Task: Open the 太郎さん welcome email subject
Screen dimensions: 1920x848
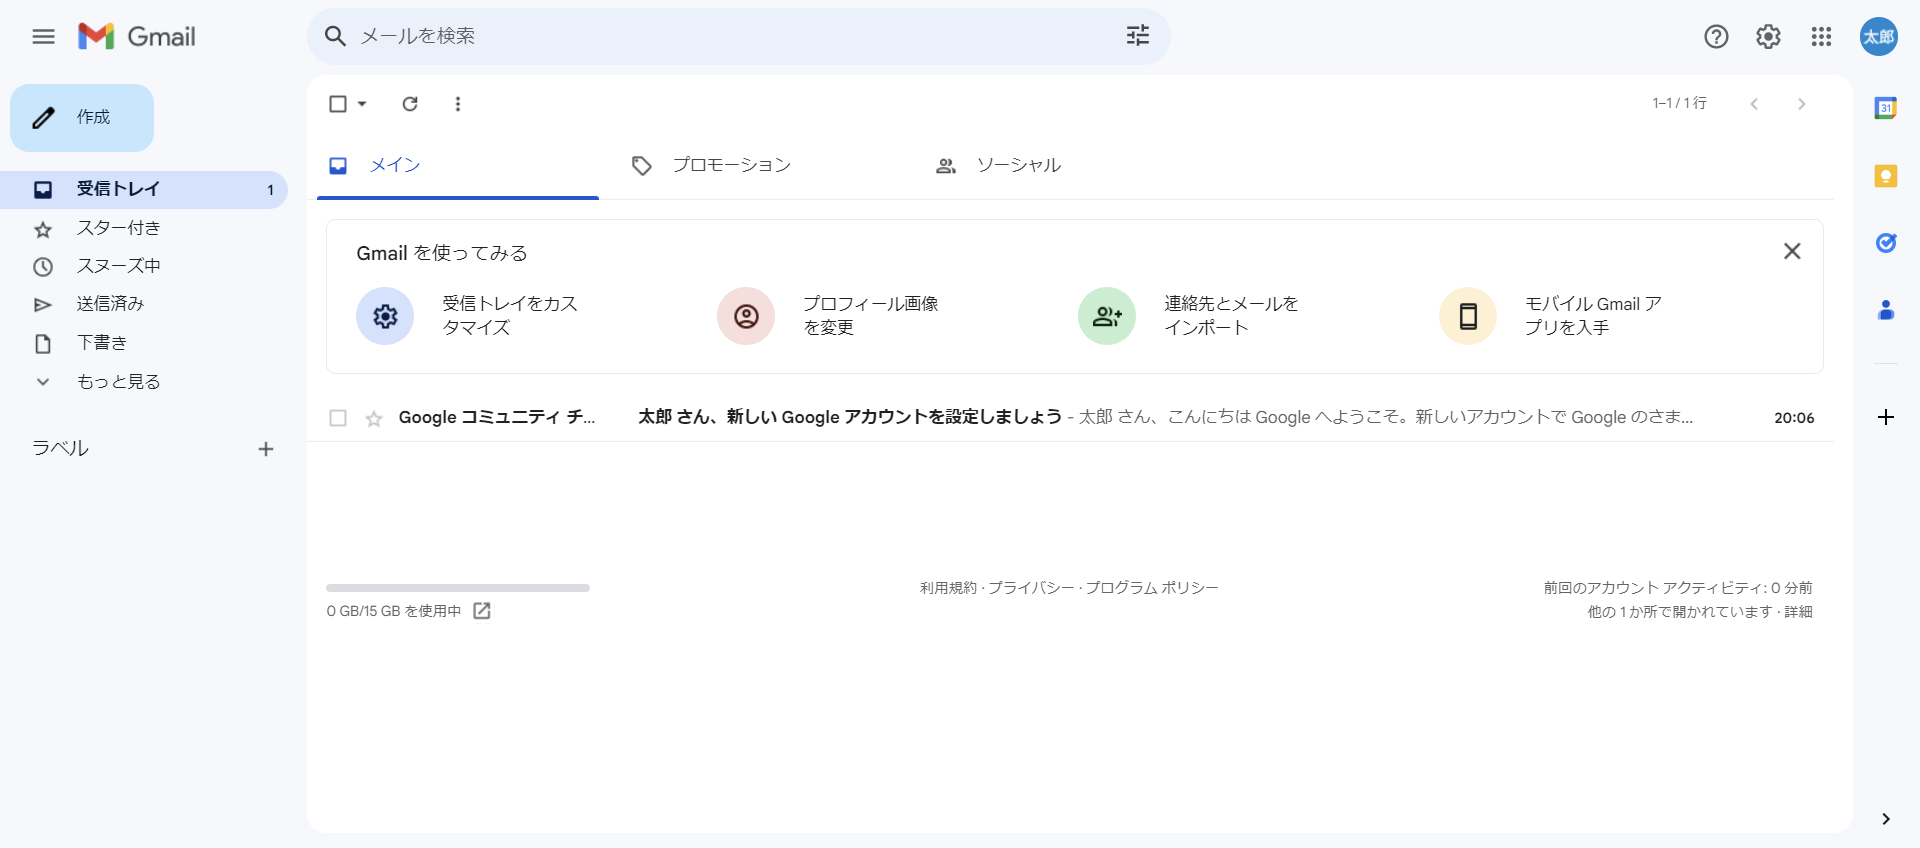Action: click(850, 417)
